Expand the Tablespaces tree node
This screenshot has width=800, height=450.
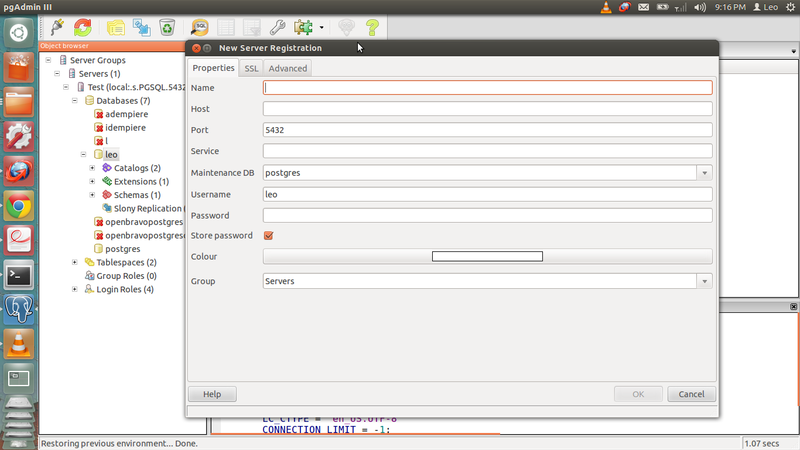75,262
